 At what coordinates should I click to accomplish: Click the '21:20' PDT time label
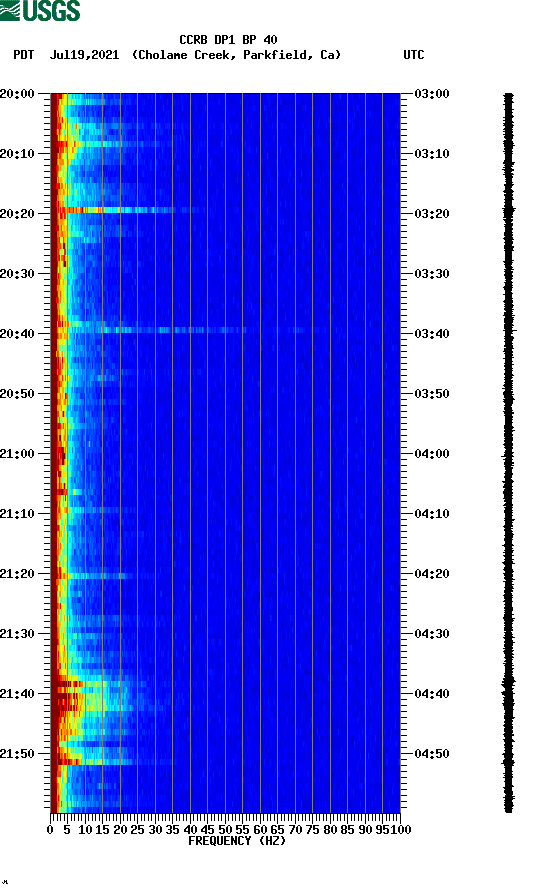18,574
